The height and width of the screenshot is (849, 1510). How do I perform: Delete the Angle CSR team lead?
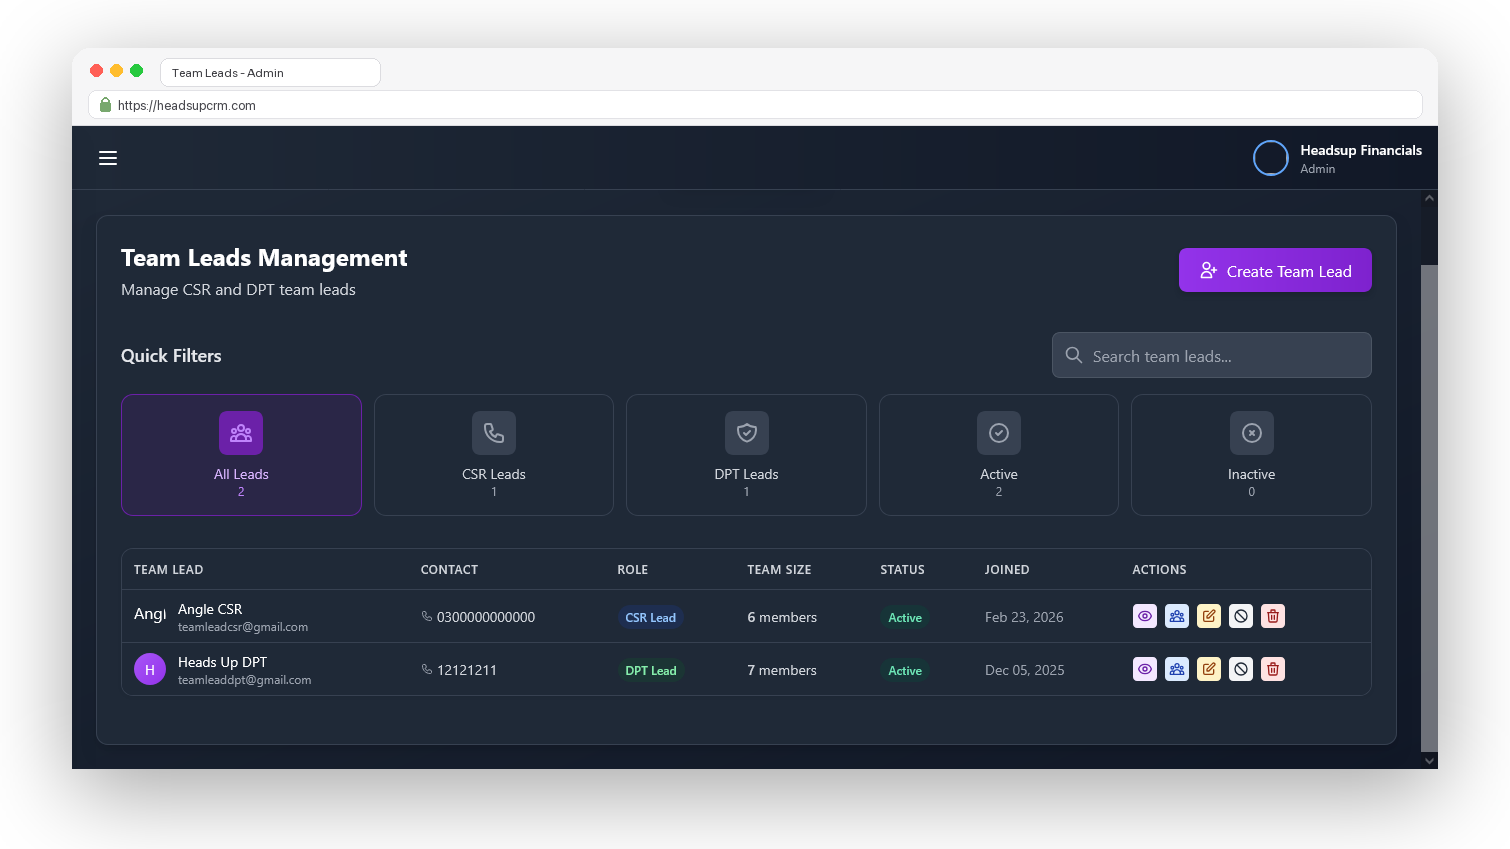pos(1273,616)
